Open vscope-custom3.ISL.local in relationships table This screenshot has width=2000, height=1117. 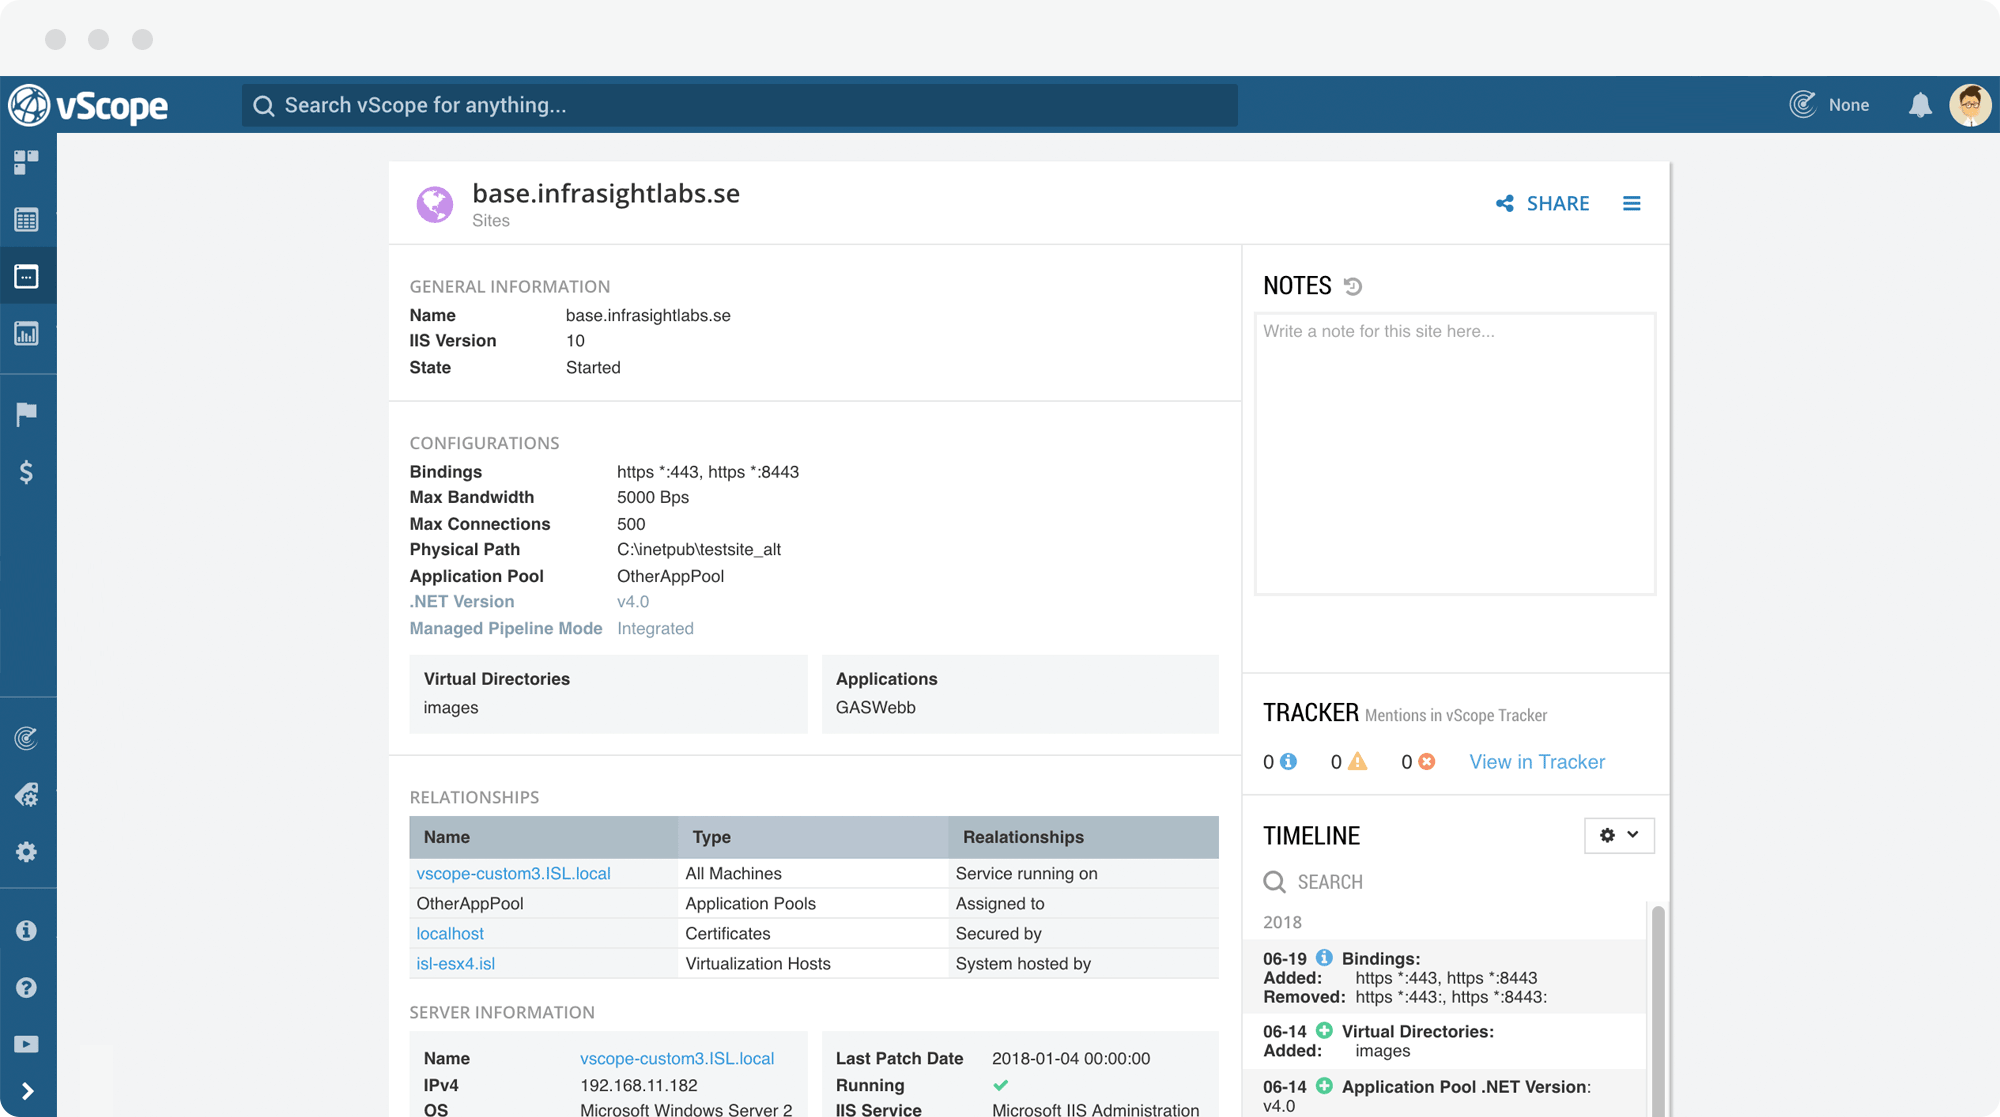(513, 873)
